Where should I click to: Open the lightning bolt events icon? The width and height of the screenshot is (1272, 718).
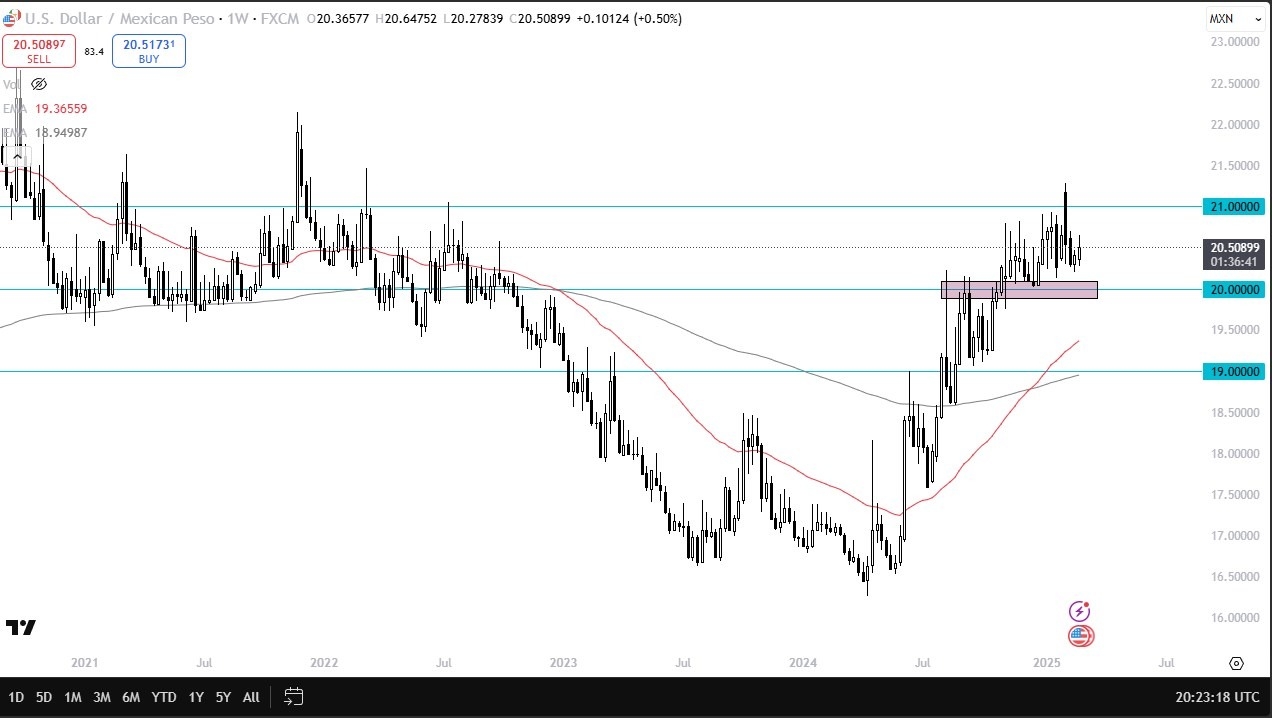click(1080, 610)
